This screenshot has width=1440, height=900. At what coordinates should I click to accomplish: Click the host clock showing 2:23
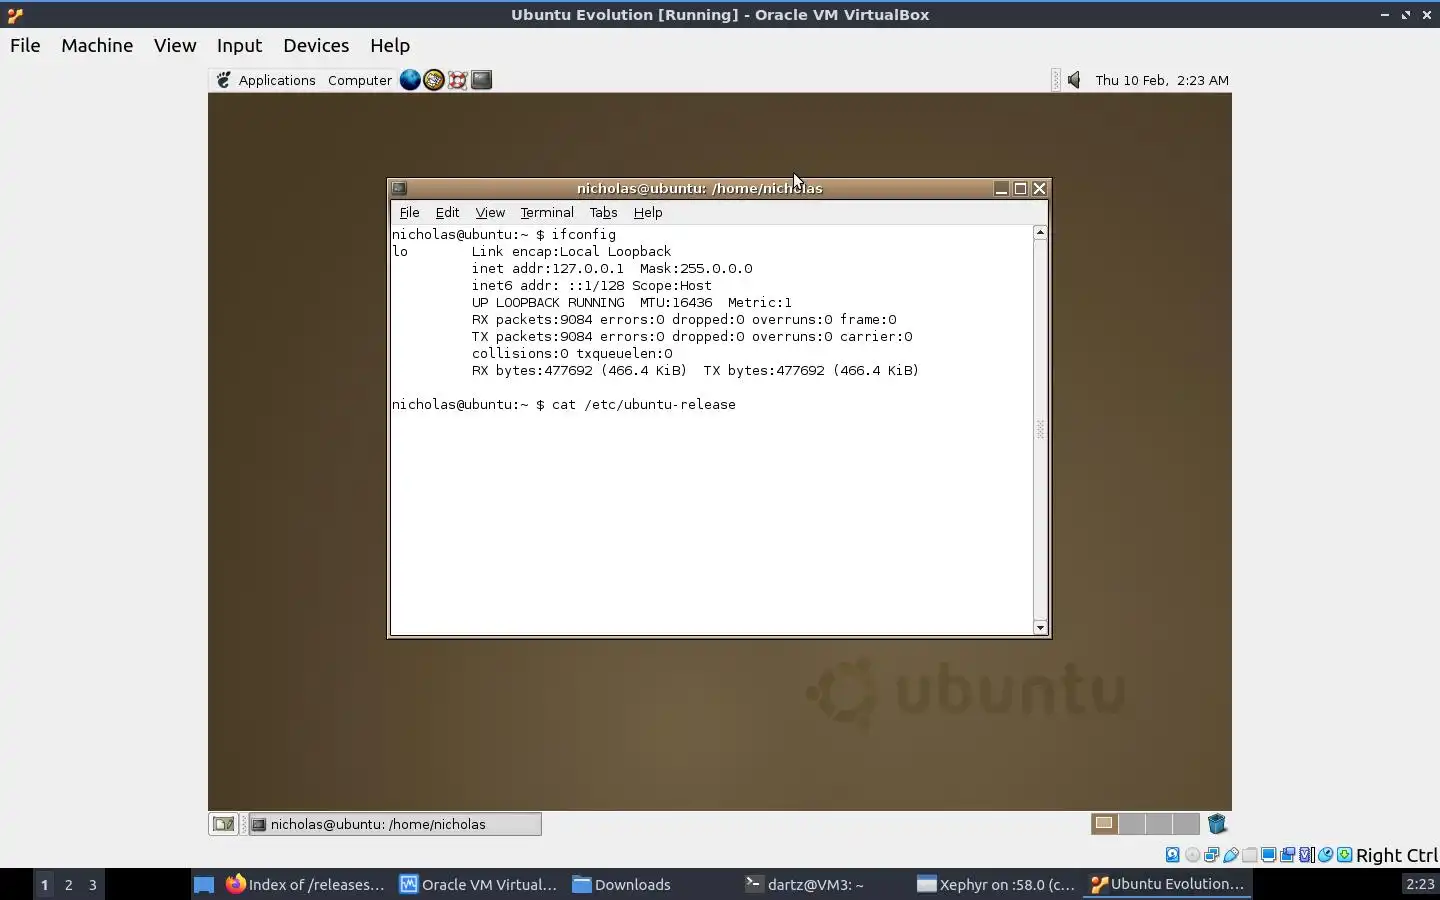tap(1420, 884)
